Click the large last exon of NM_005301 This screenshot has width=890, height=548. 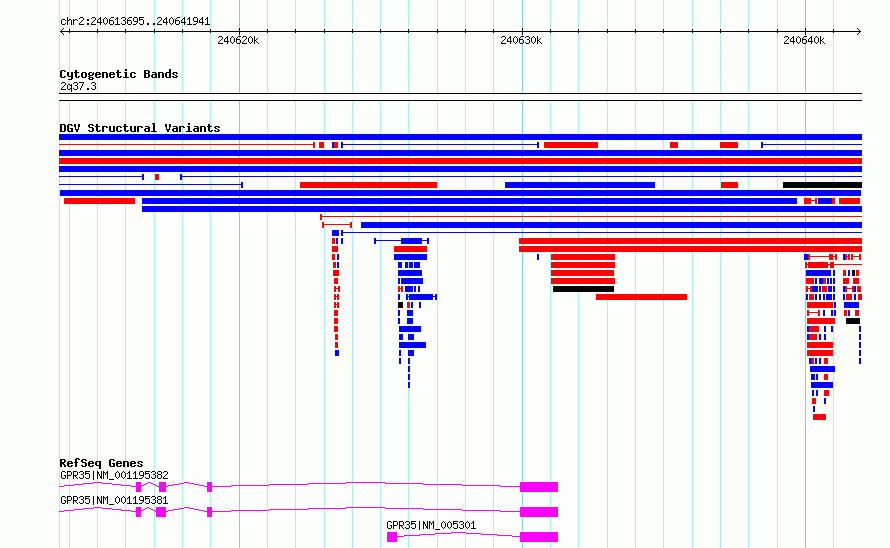[x=539, y=537]
